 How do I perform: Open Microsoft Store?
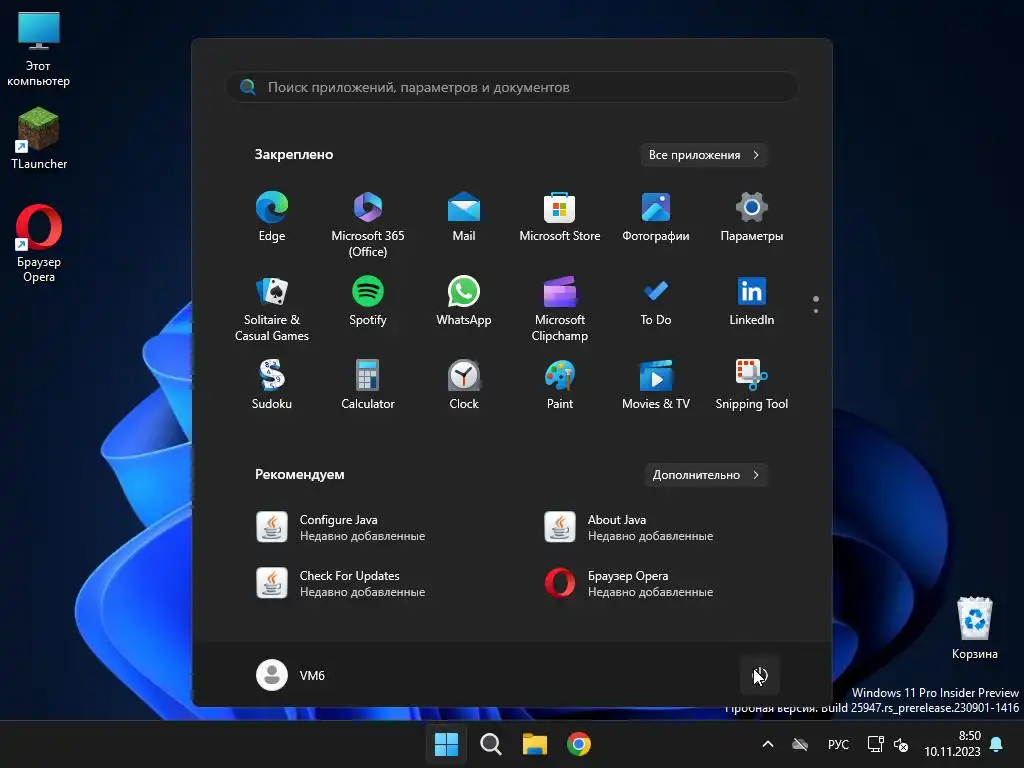point(560,217)
